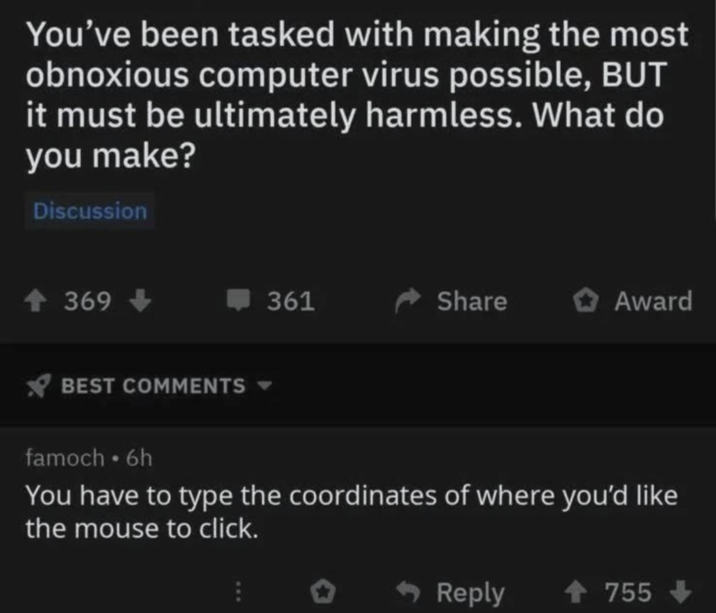Click the 361 comment count

point(291,301)
